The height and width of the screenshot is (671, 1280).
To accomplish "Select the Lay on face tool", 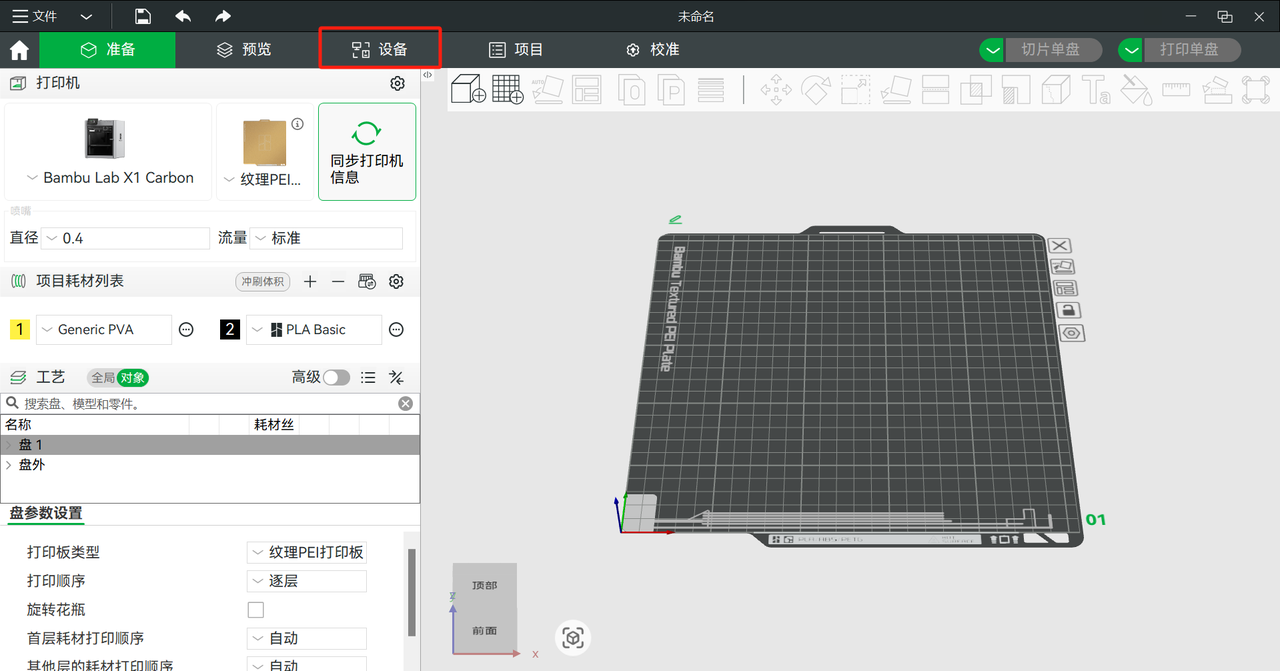I will coord(896,90).
